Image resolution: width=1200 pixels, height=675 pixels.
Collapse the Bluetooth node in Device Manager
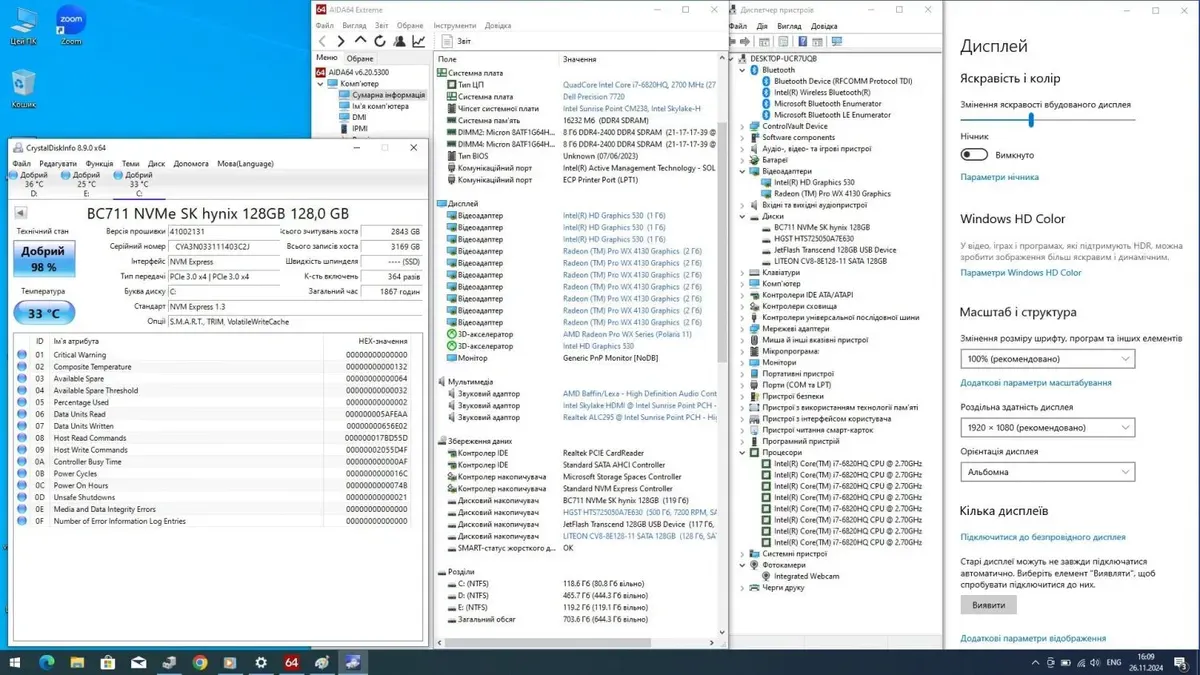743,70
